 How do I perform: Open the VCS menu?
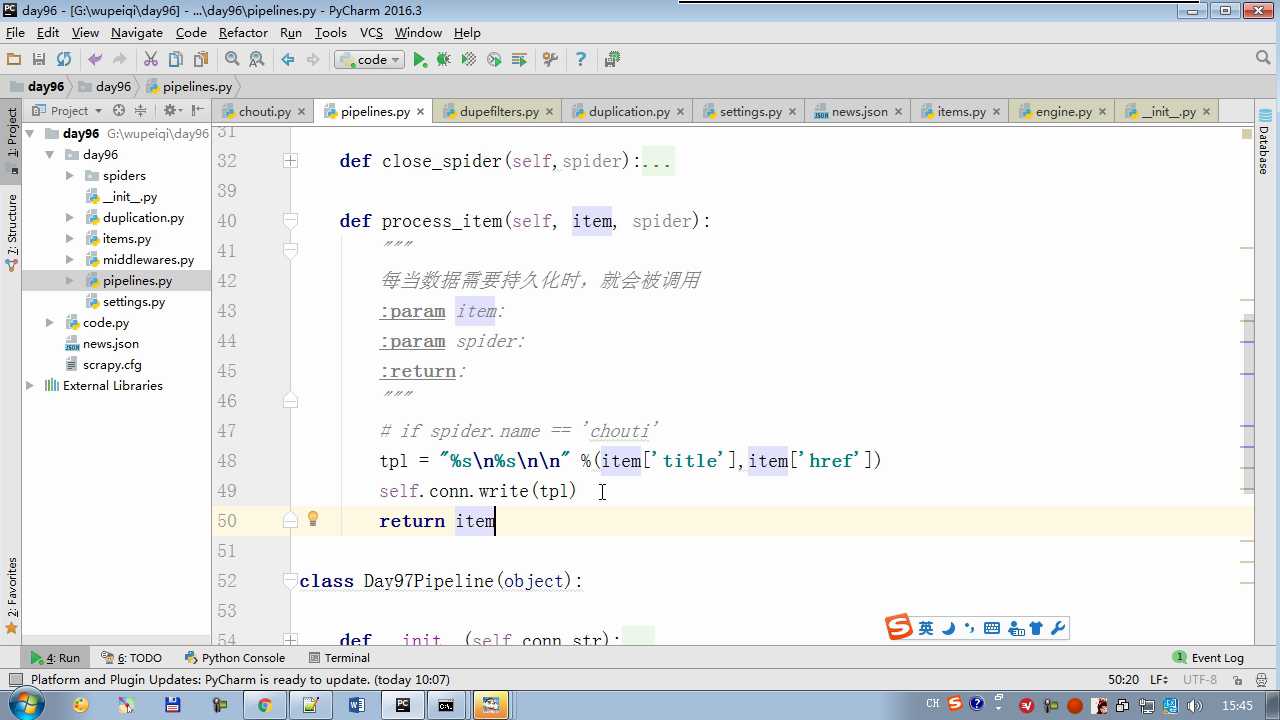point(371,33)
